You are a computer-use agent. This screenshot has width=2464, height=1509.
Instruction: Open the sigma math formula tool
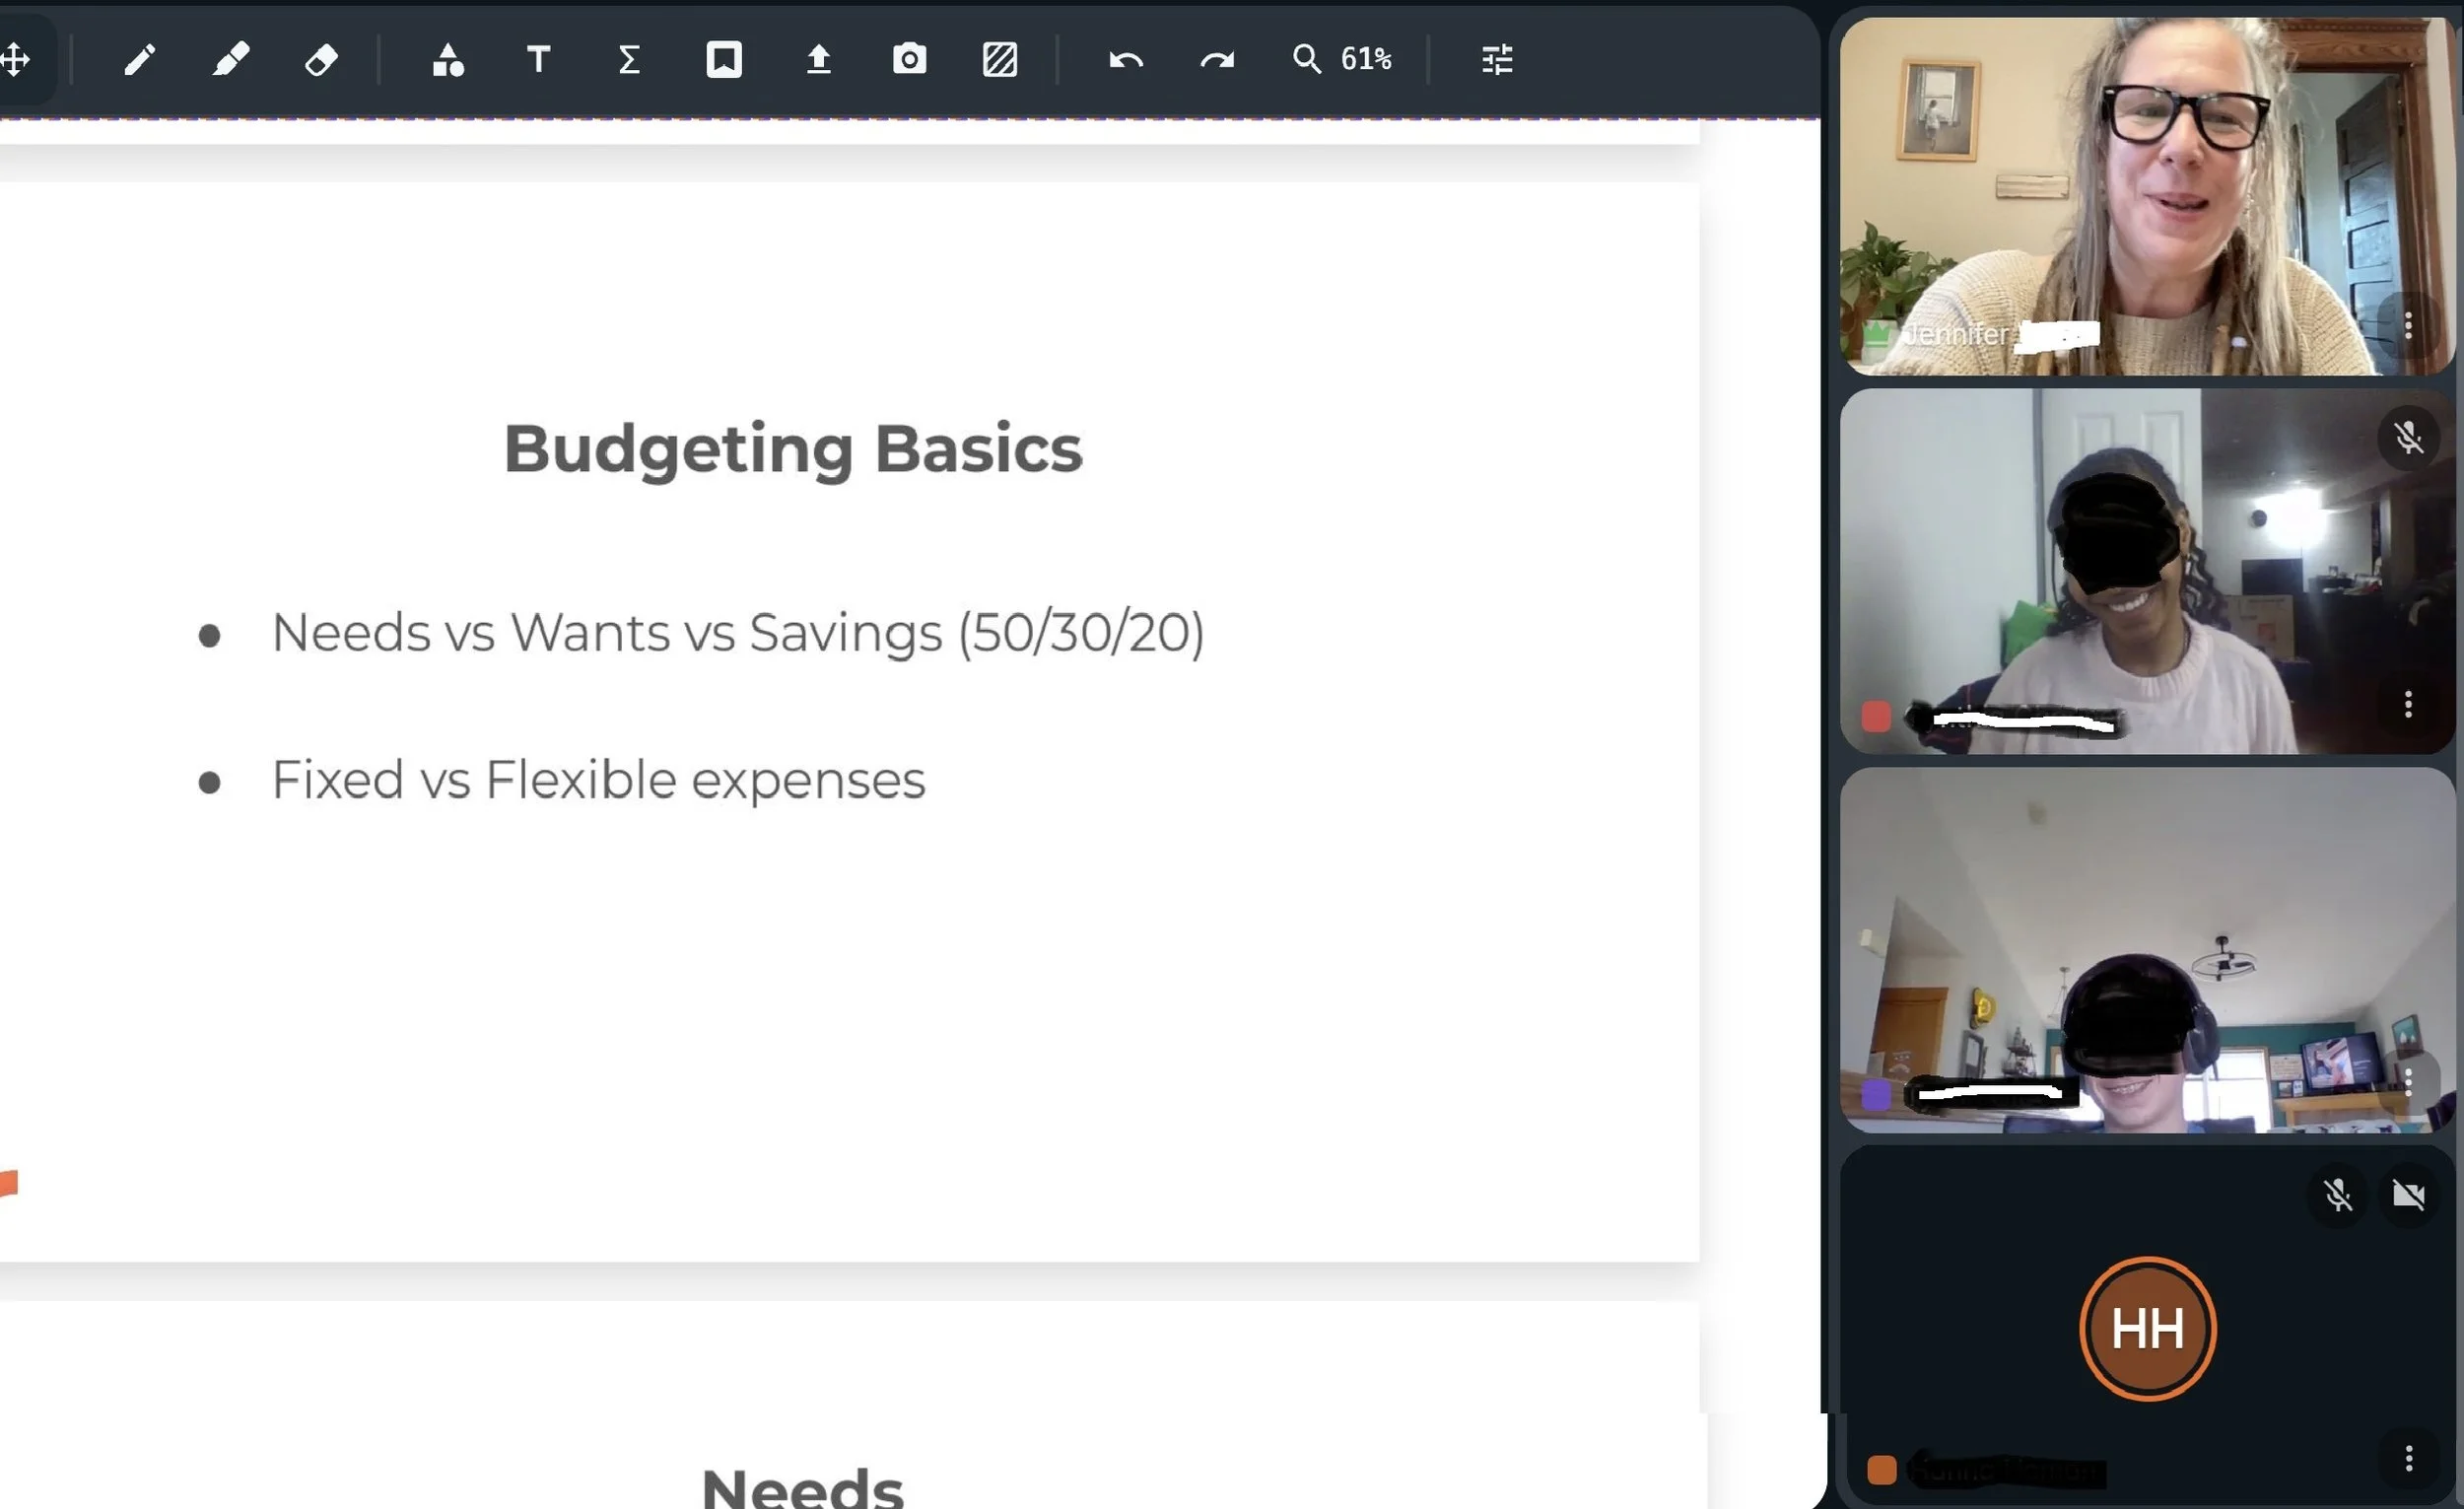click(629, 60)
